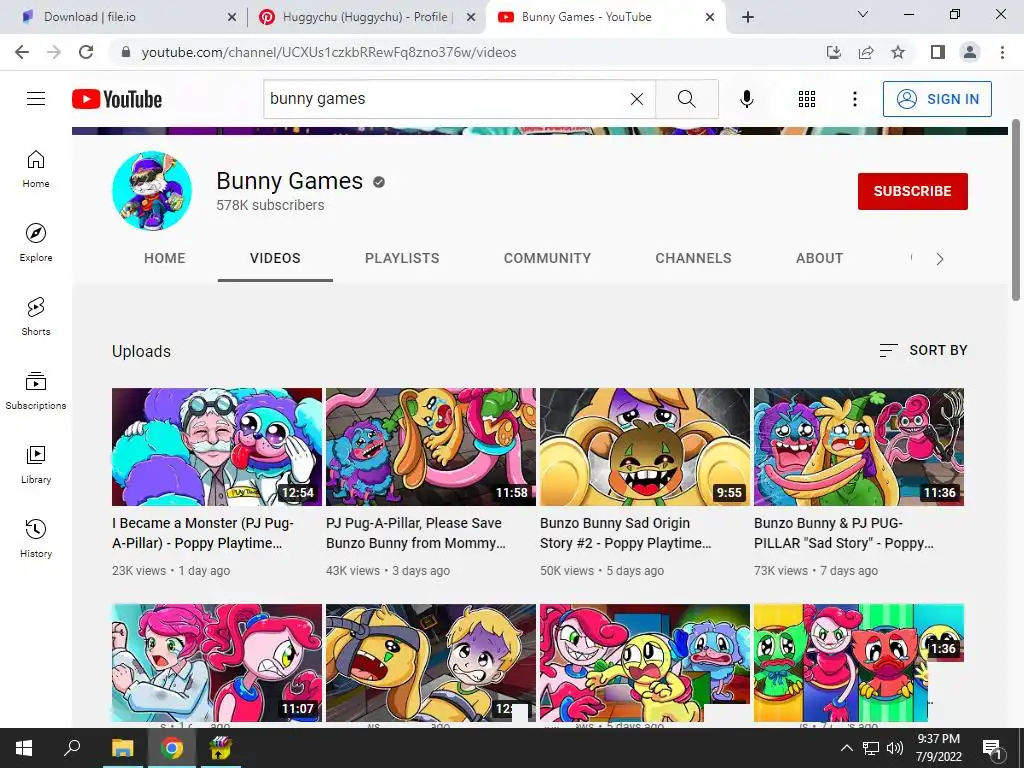
Task: Open the Windows notification center
Action: pyautogui.click(x=992, y=748)
